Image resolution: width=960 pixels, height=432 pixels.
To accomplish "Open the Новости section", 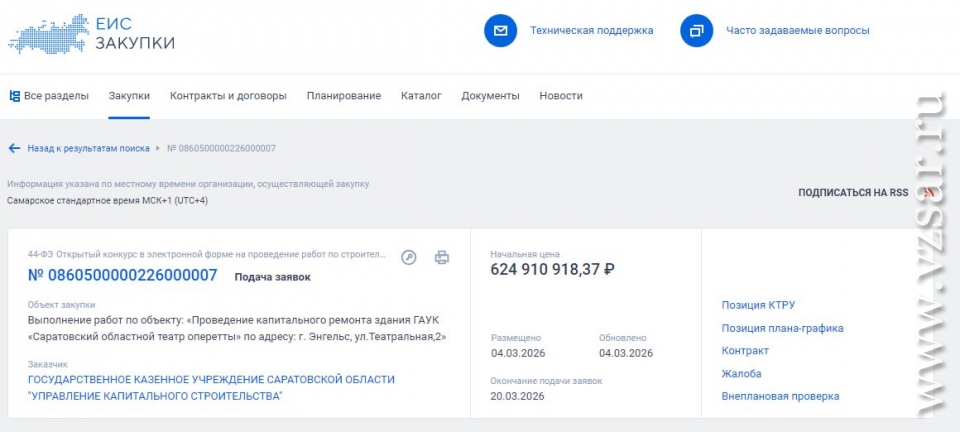I will [x=560, y=96].
